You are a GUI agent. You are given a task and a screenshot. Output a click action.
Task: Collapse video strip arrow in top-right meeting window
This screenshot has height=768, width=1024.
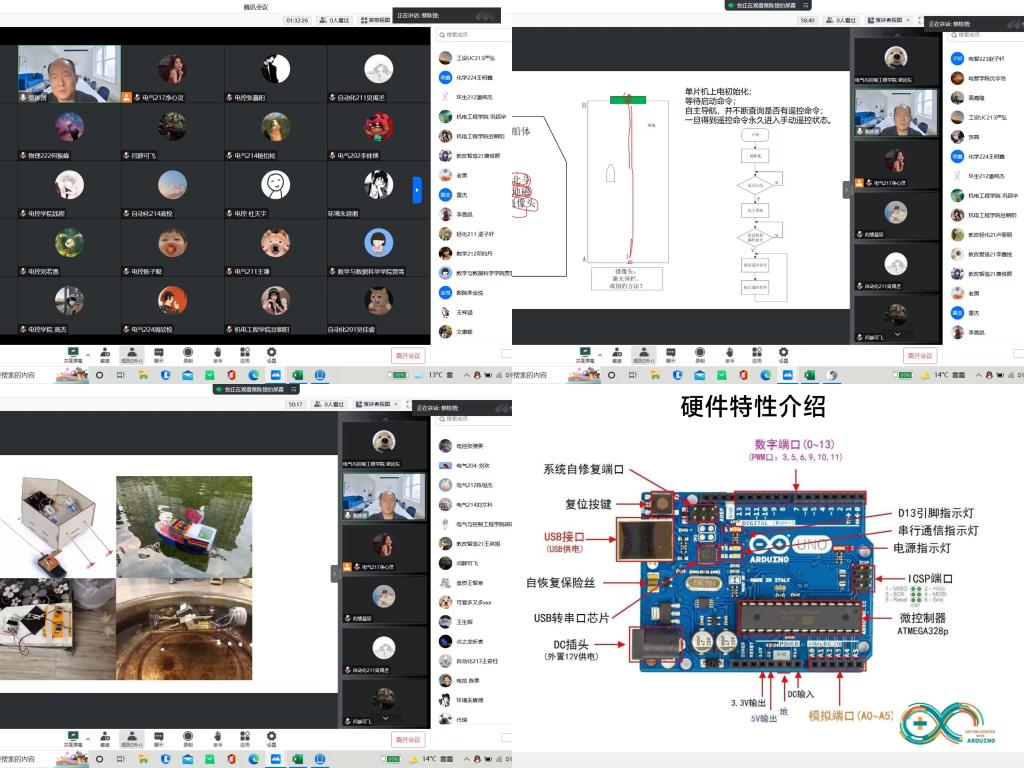[846, 188]
